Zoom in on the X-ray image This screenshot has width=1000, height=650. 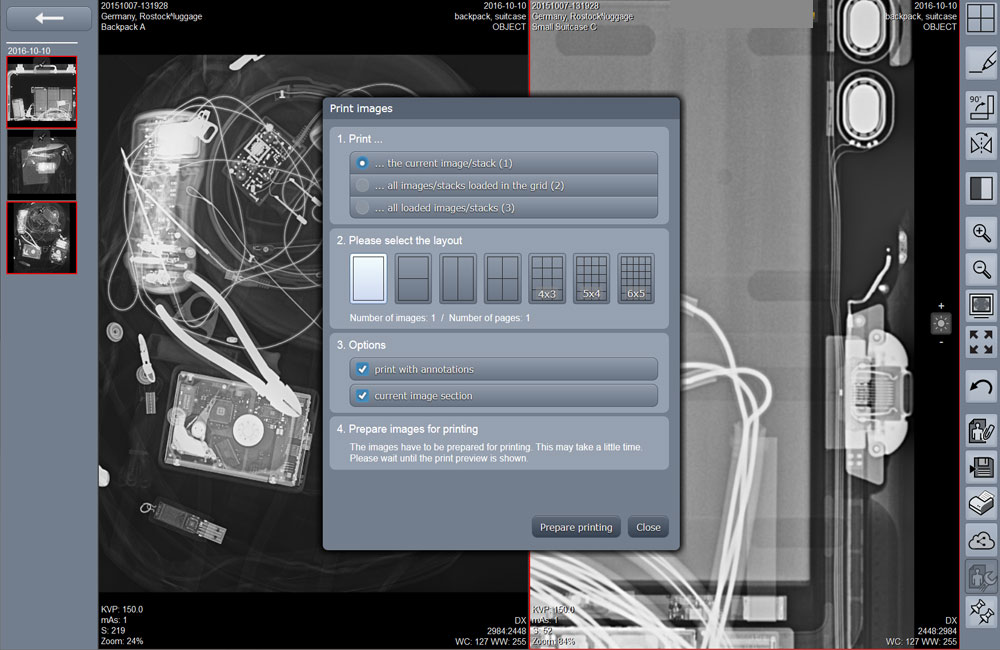[980, 233]
